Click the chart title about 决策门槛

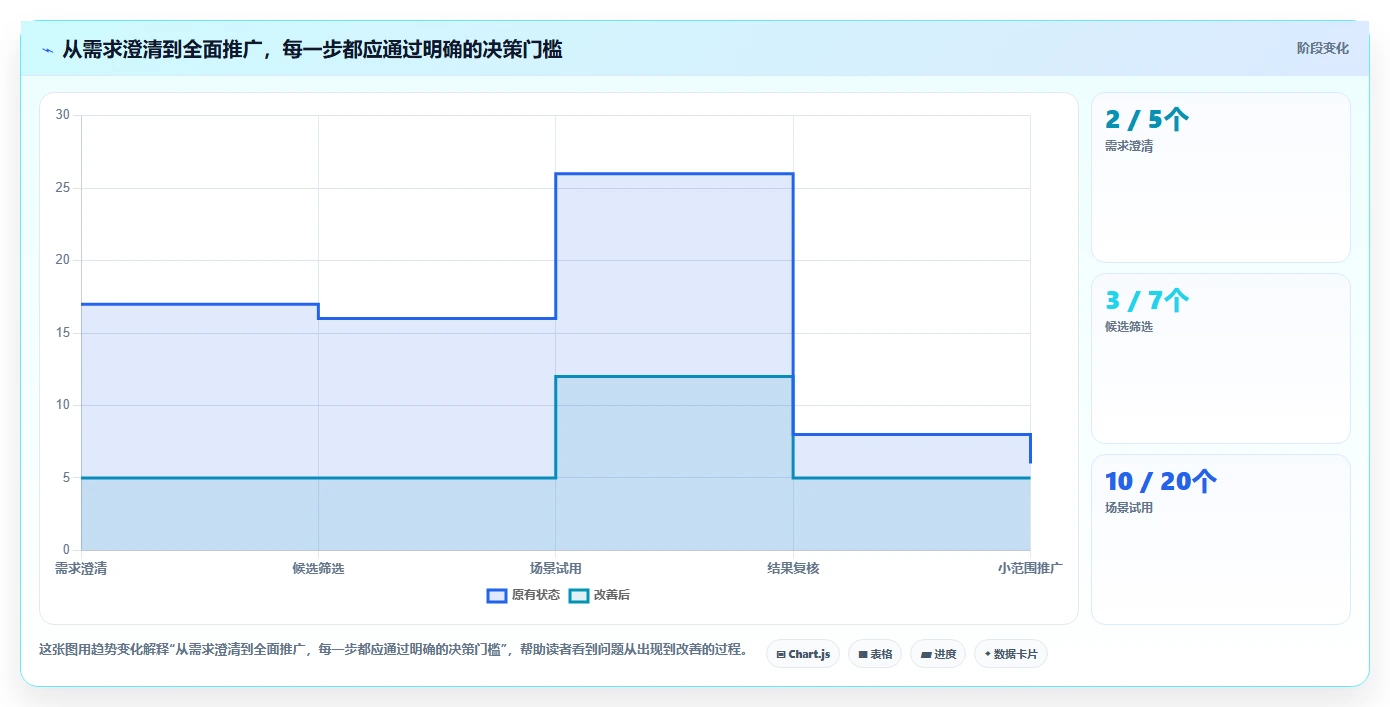[x=312, y=49]
